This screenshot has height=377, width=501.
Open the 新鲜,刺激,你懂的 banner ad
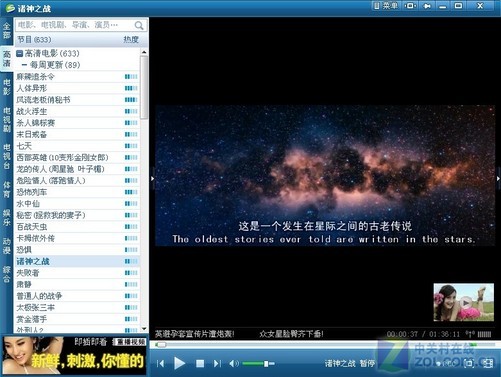tap(74, 356)
